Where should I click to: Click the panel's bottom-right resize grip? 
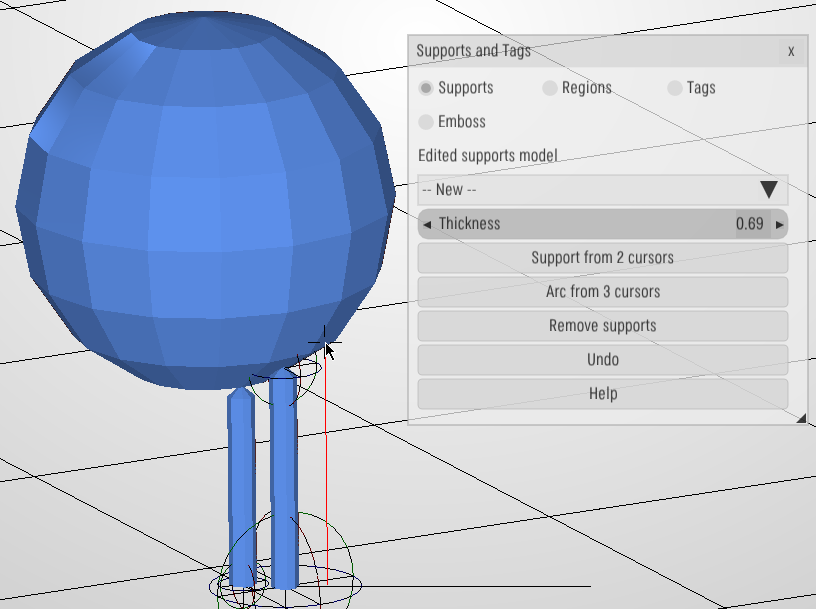(801, 419)
